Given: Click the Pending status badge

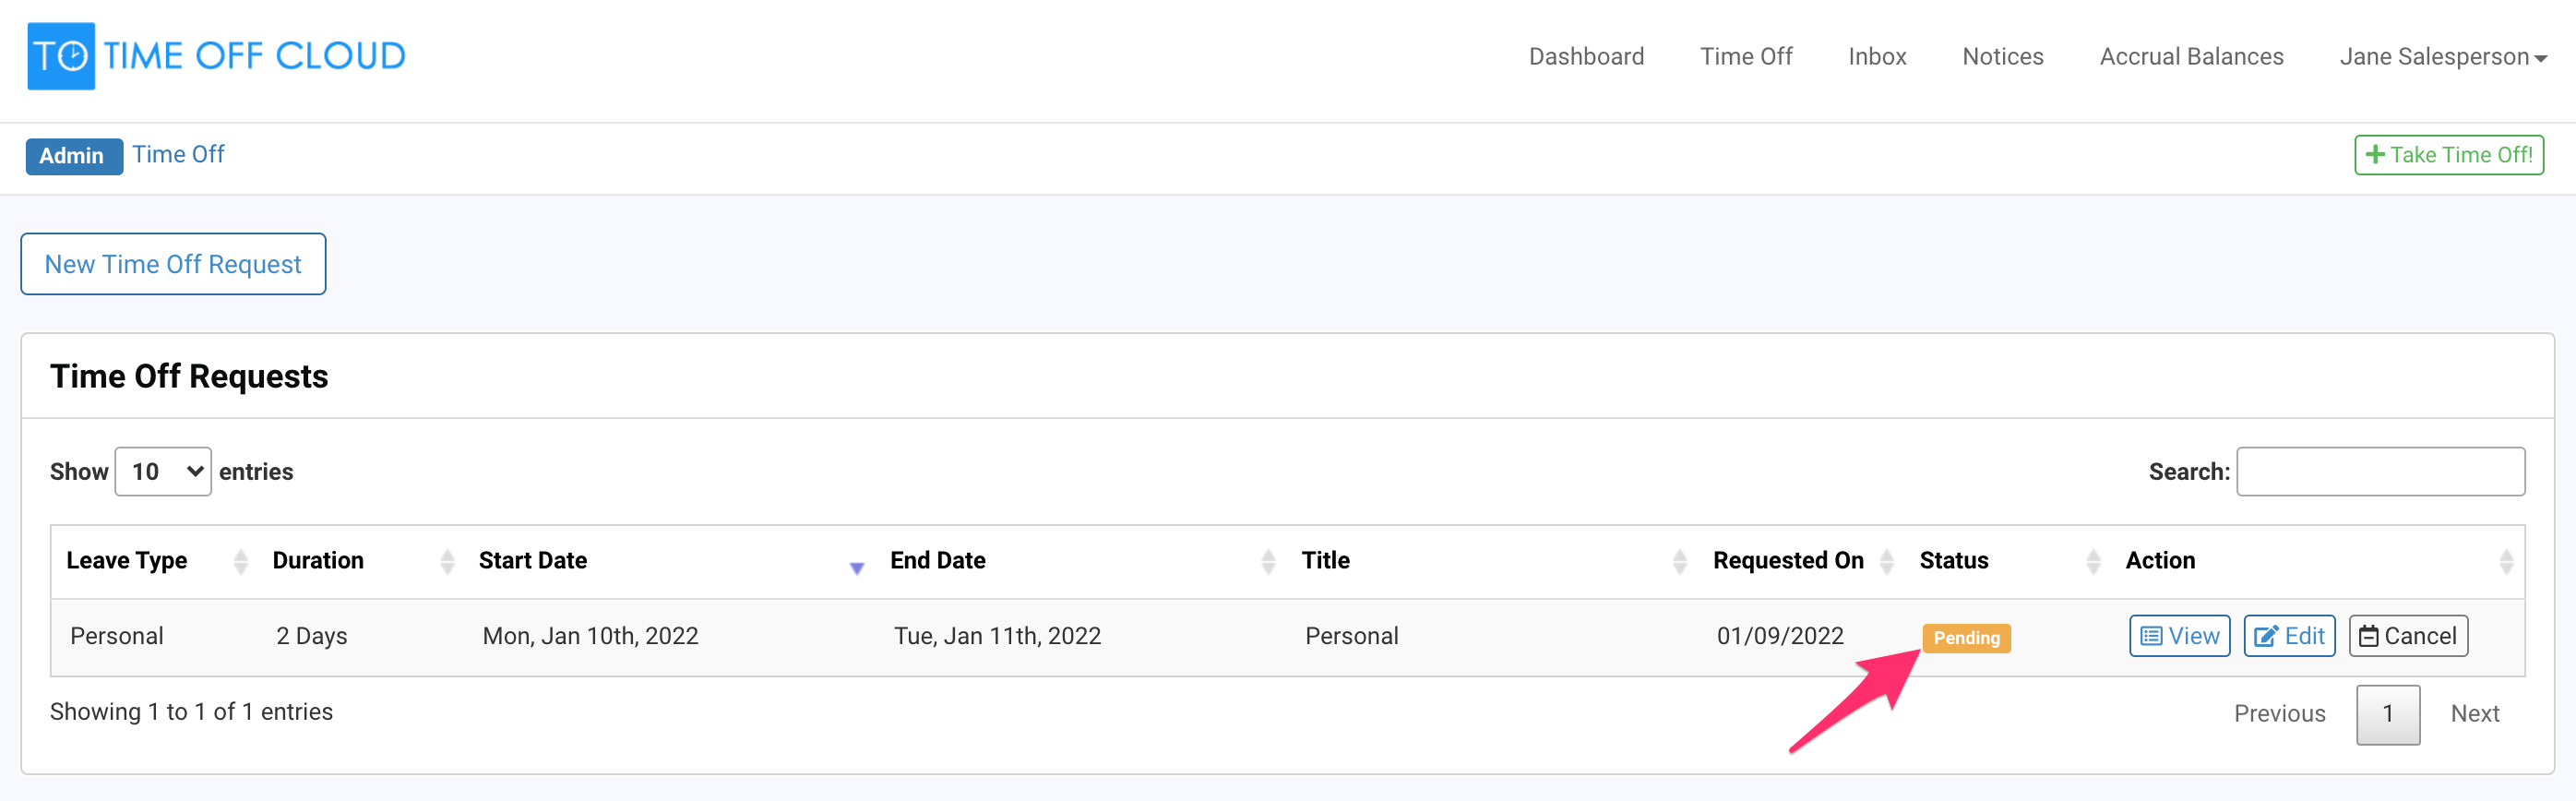Looking at the screenshot, I should click(x=1966, y=637).
